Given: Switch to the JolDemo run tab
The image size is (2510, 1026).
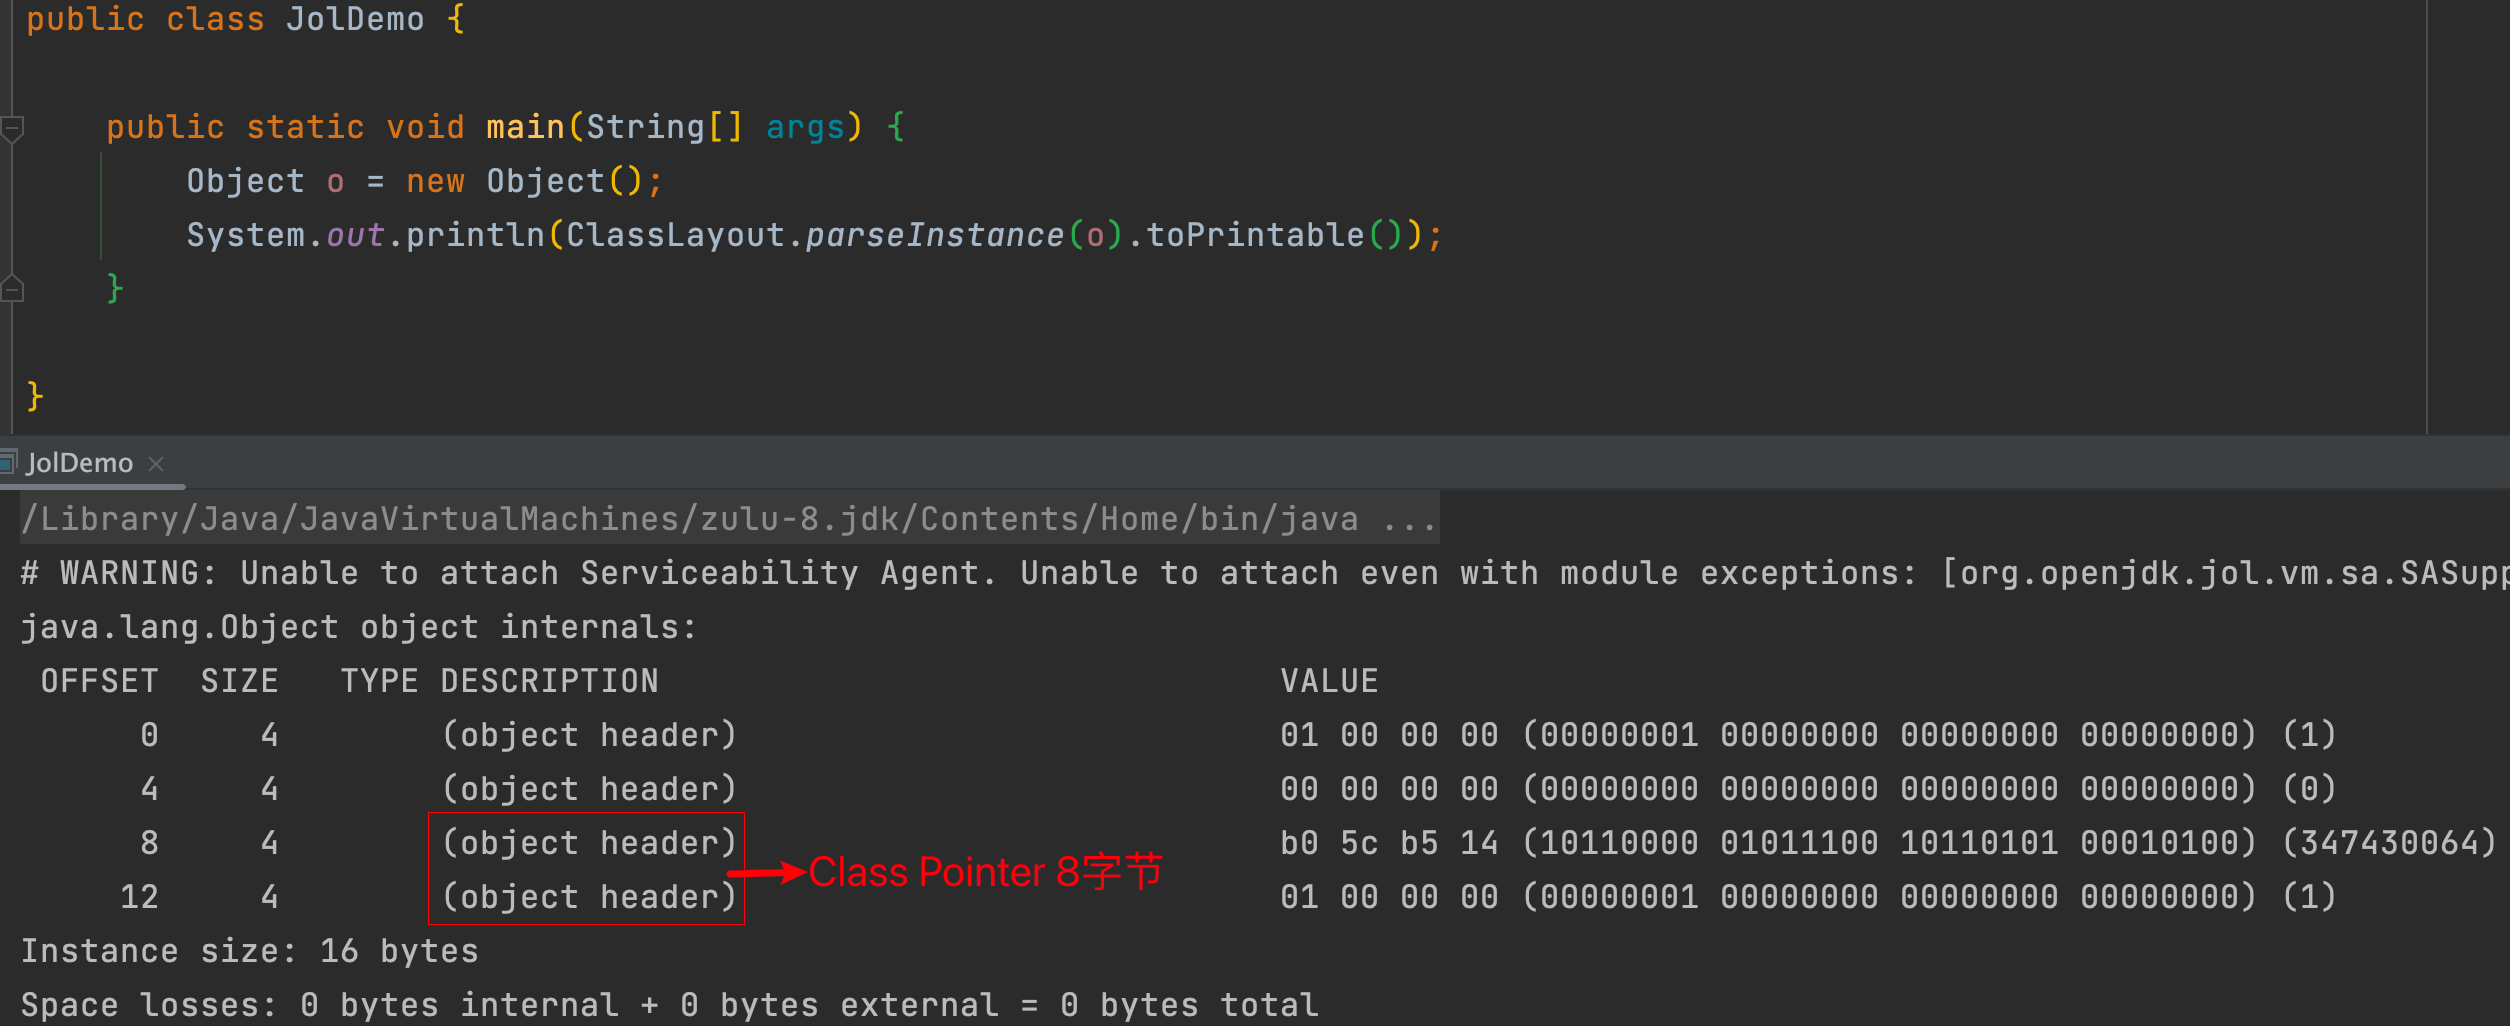Looking at the screenshot, I should click(x=80, y=463).
